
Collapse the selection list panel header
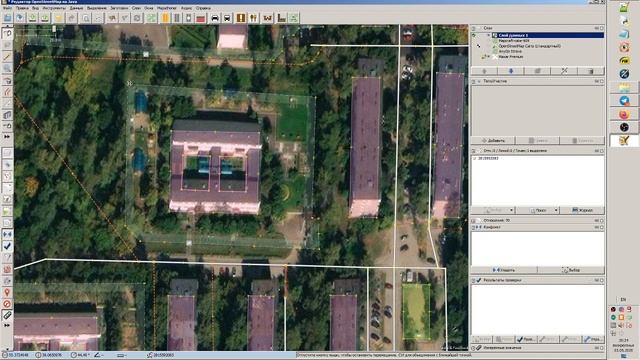tap(474, 151)
